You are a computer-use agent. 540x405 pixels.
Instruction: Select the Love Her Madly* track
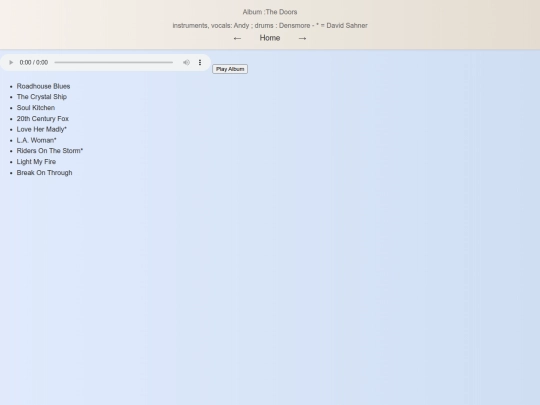coord(42,129)
